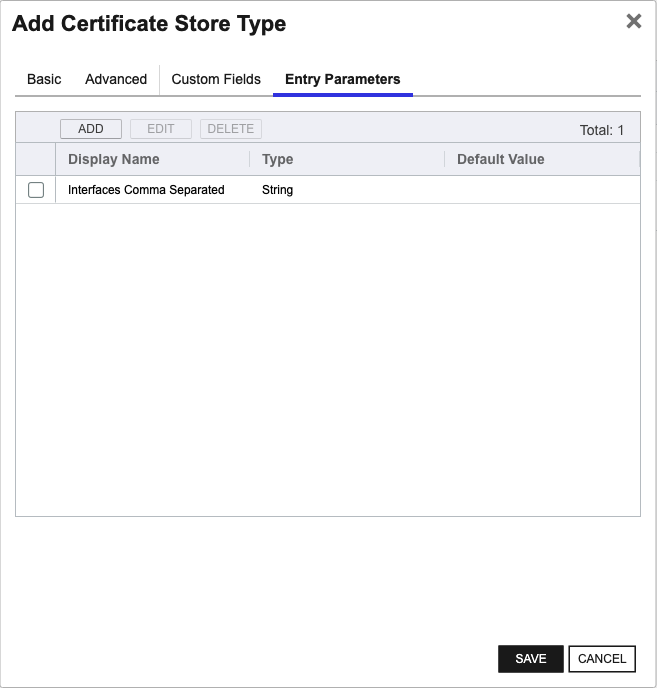Click the EDIT button
Screen dimensions: 657x688
coord(161,129)
